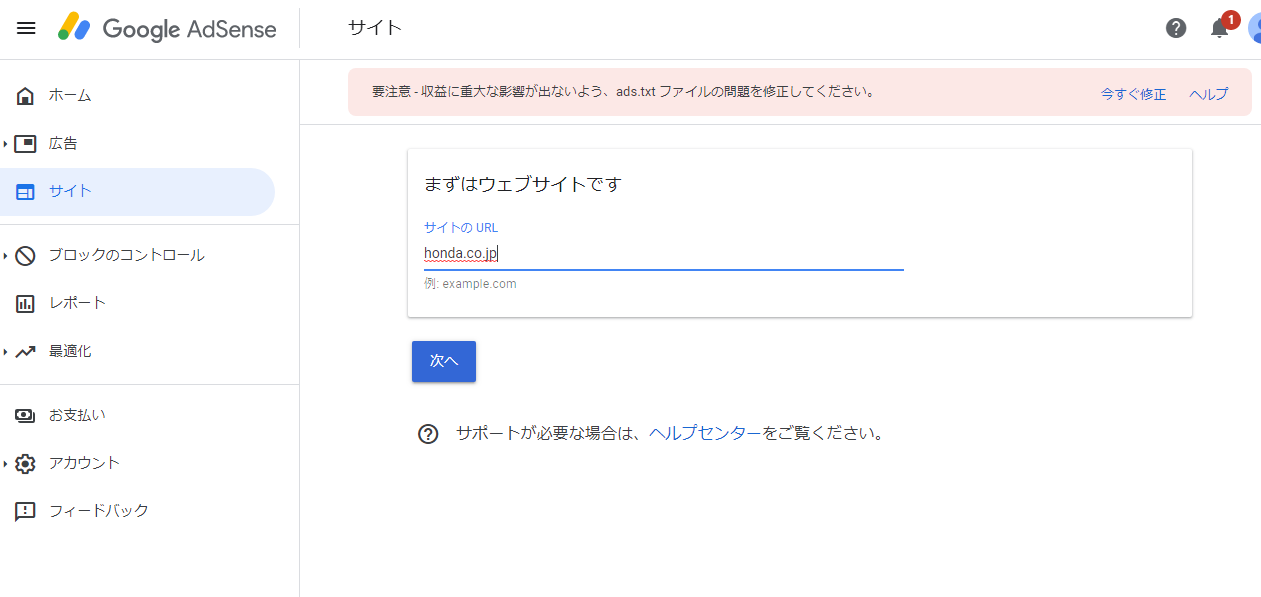Click the フィードバック feedback icon
Image resolution: width=1261 pixels, height=597 pixels.
click(25, 511)
